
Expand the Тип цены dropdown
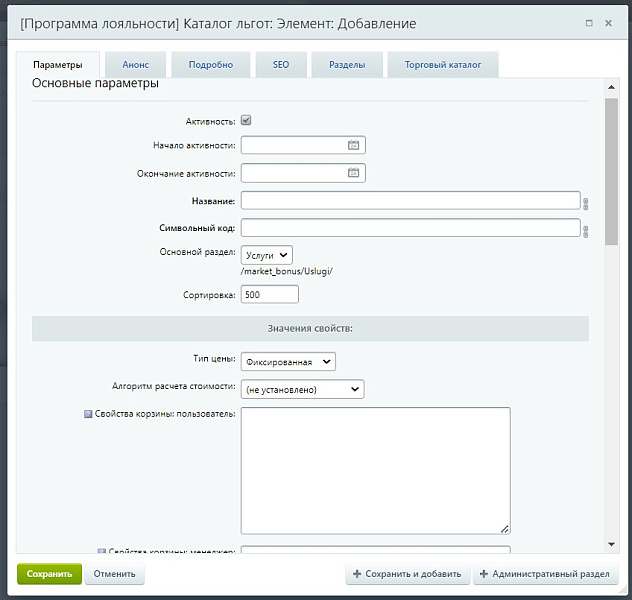288,362
